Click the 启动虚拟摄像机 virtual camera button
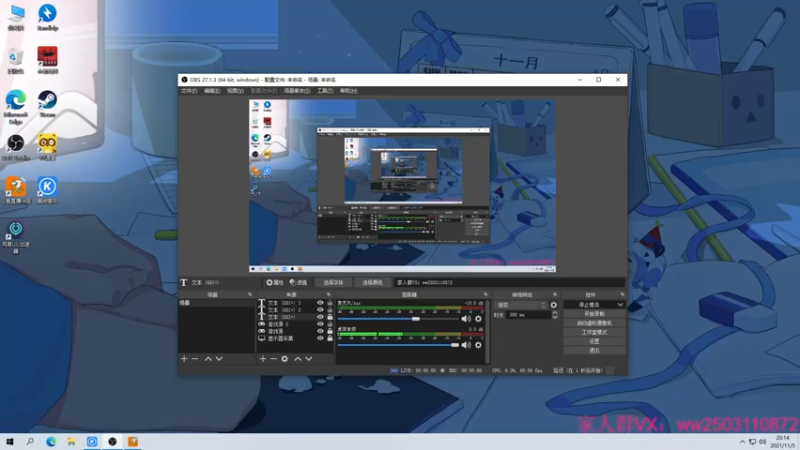 click(x=594, y=323)
